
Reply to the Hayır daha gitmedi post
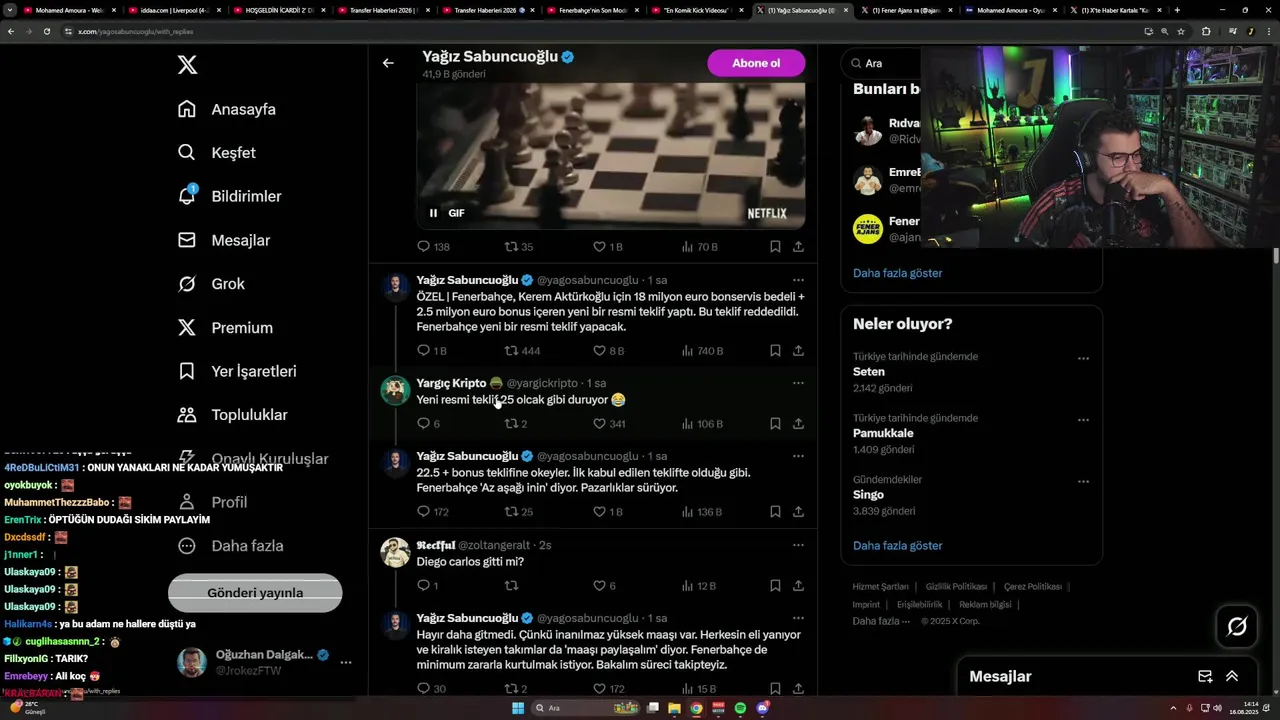431,689
